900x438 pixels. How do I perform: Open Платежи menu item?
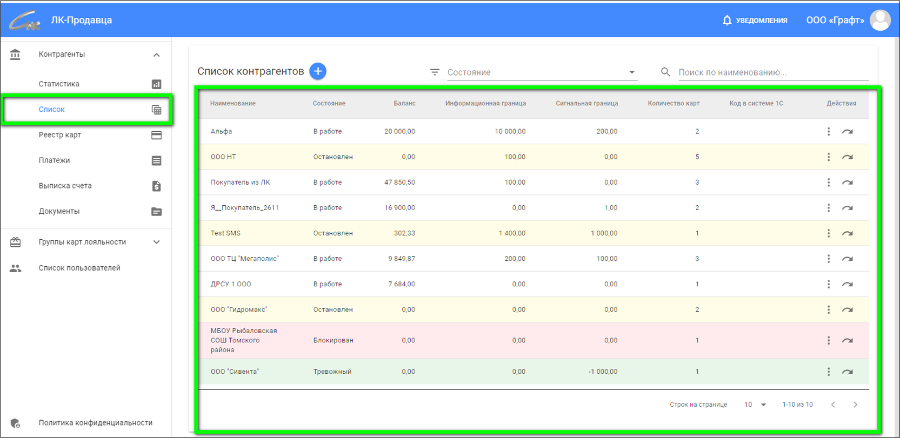54,160
